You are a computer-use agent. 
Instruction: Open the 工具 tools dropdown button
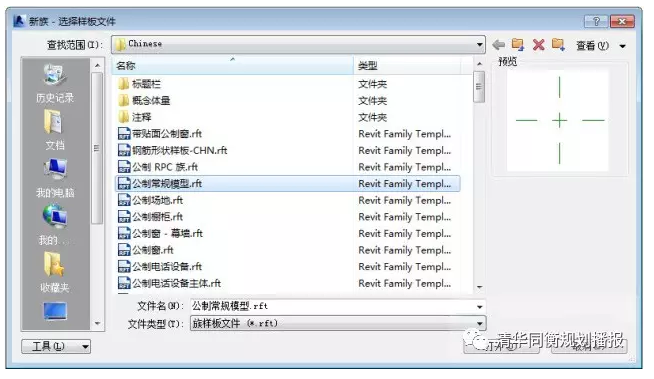(56, 346)
